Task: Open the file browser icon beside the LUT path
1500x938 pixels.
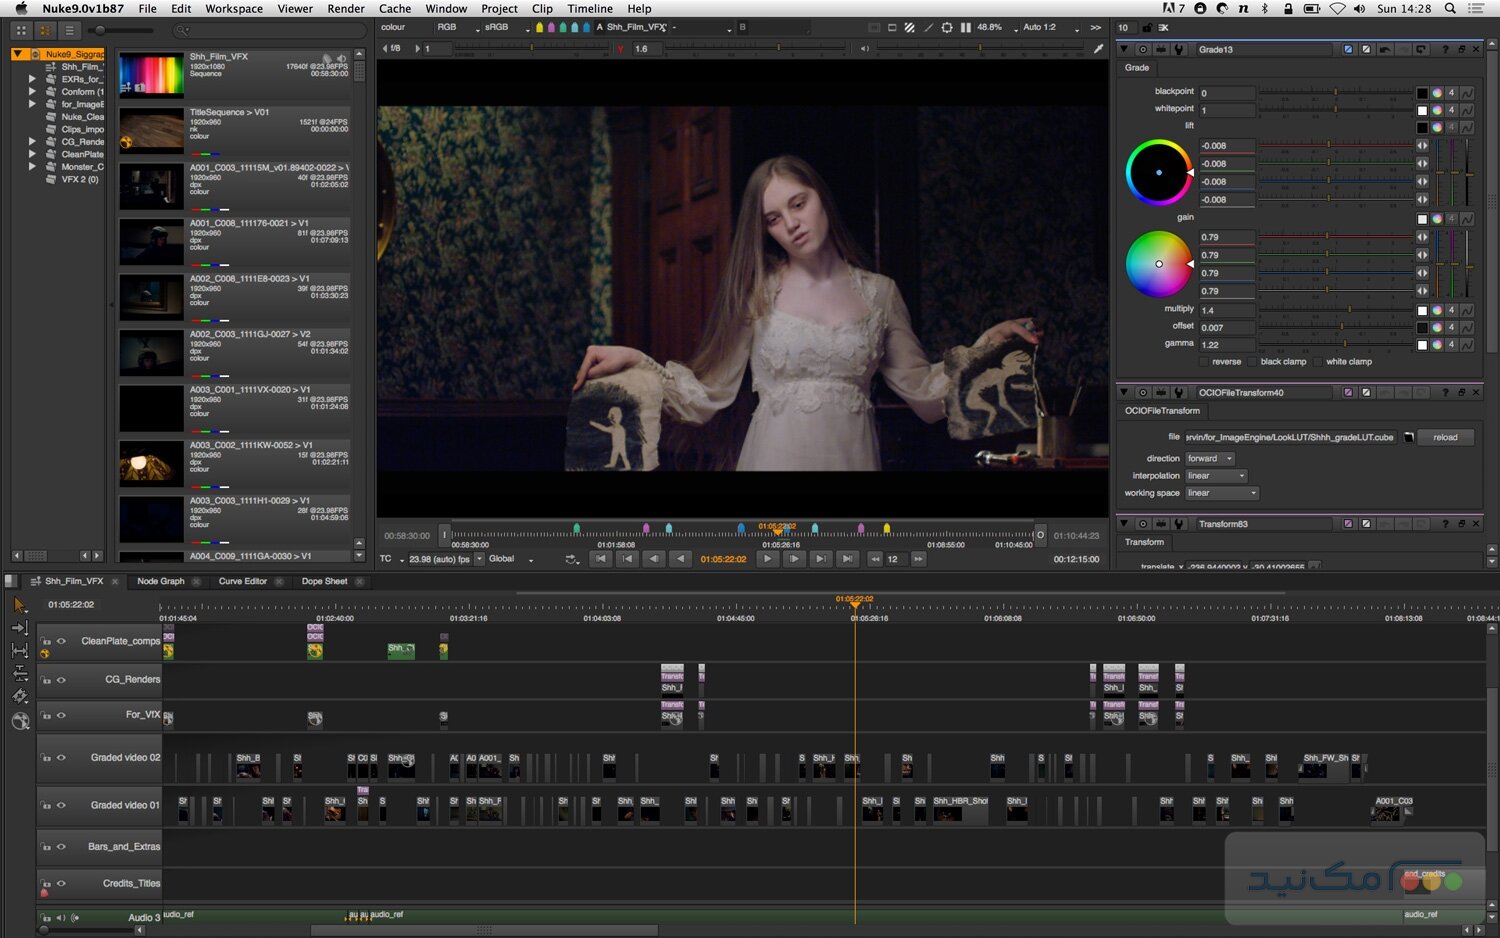Action: [1408, 437]
